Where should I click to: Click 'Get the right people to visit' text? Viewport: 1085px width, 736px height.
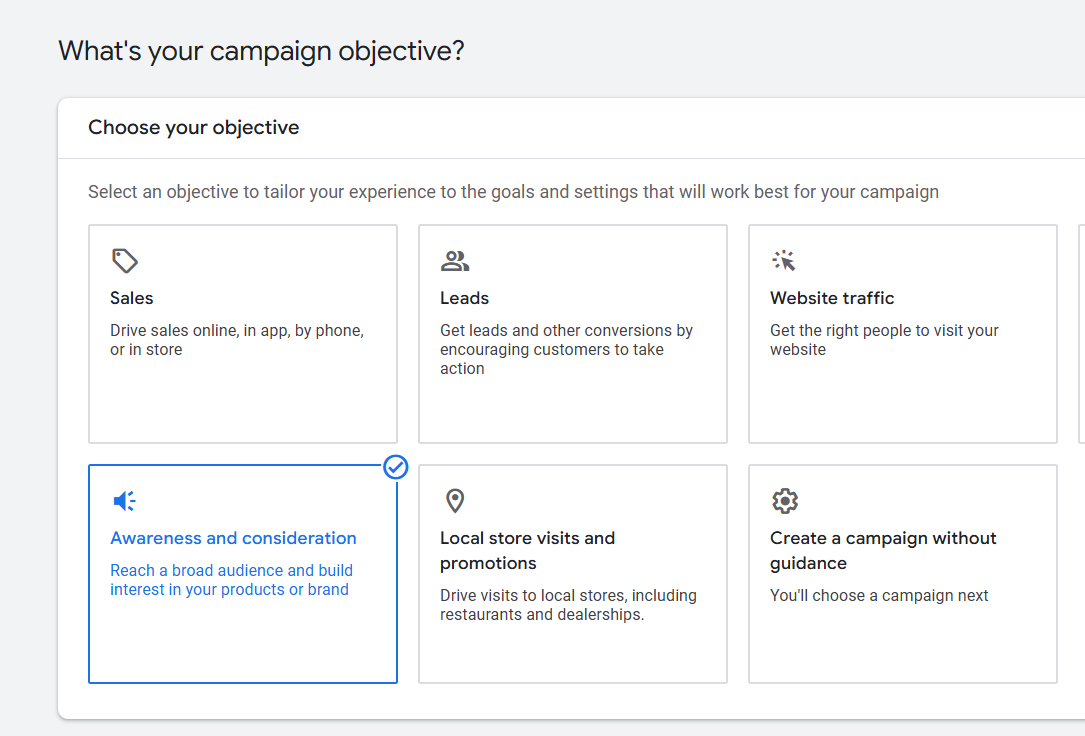pyautogui.click(x=884, y=340)
